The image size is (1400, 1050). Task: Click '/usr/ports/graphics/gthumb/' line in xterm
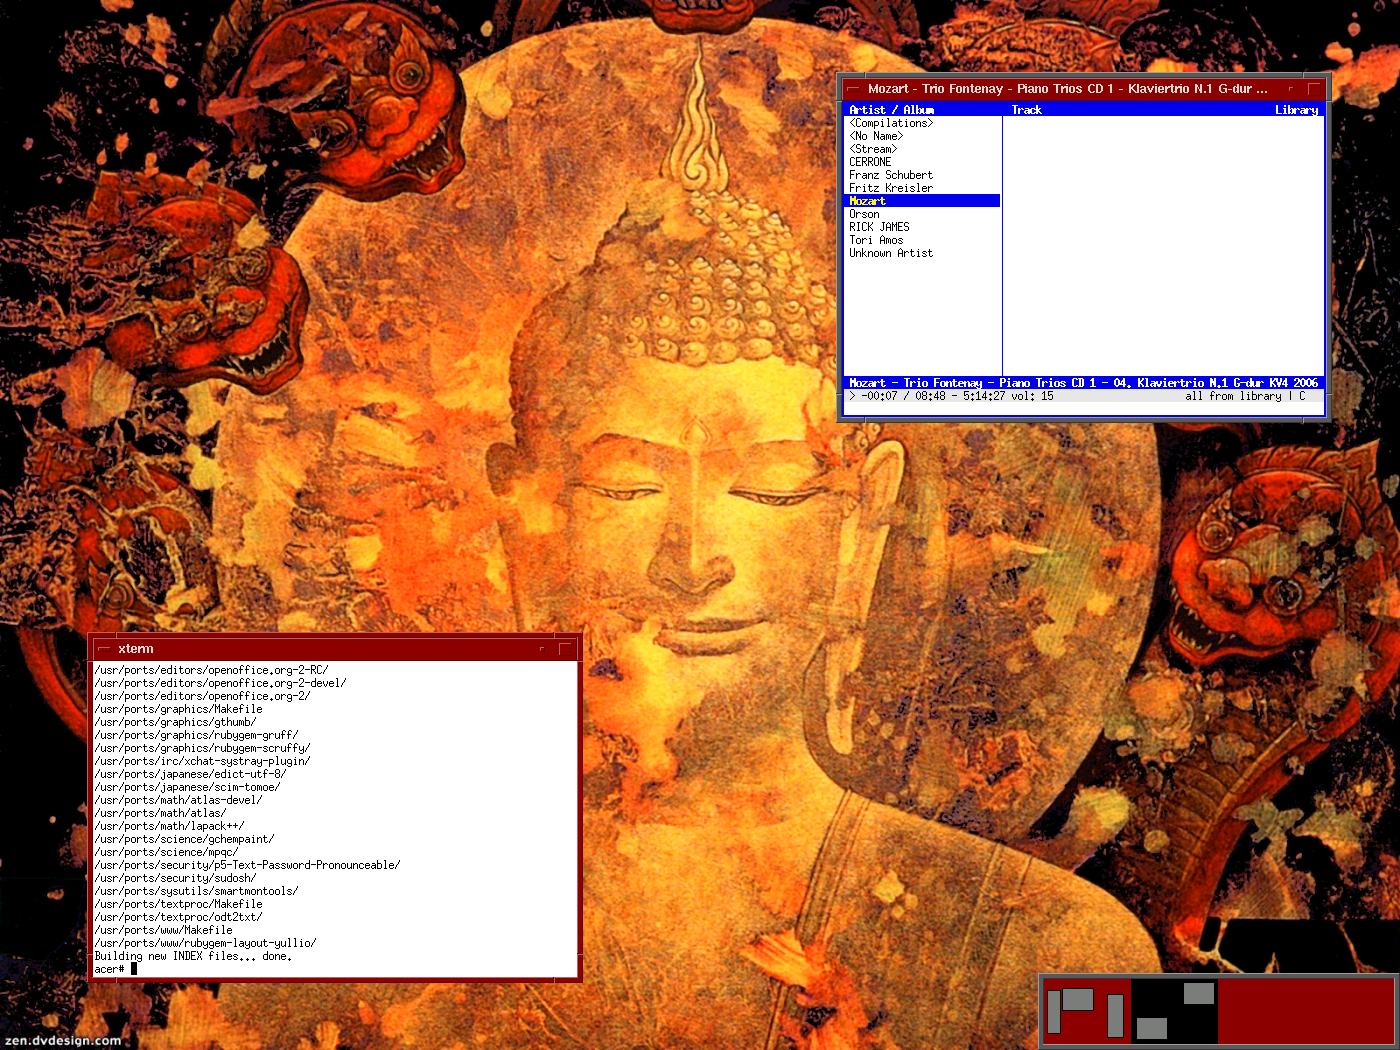(175, 722)
